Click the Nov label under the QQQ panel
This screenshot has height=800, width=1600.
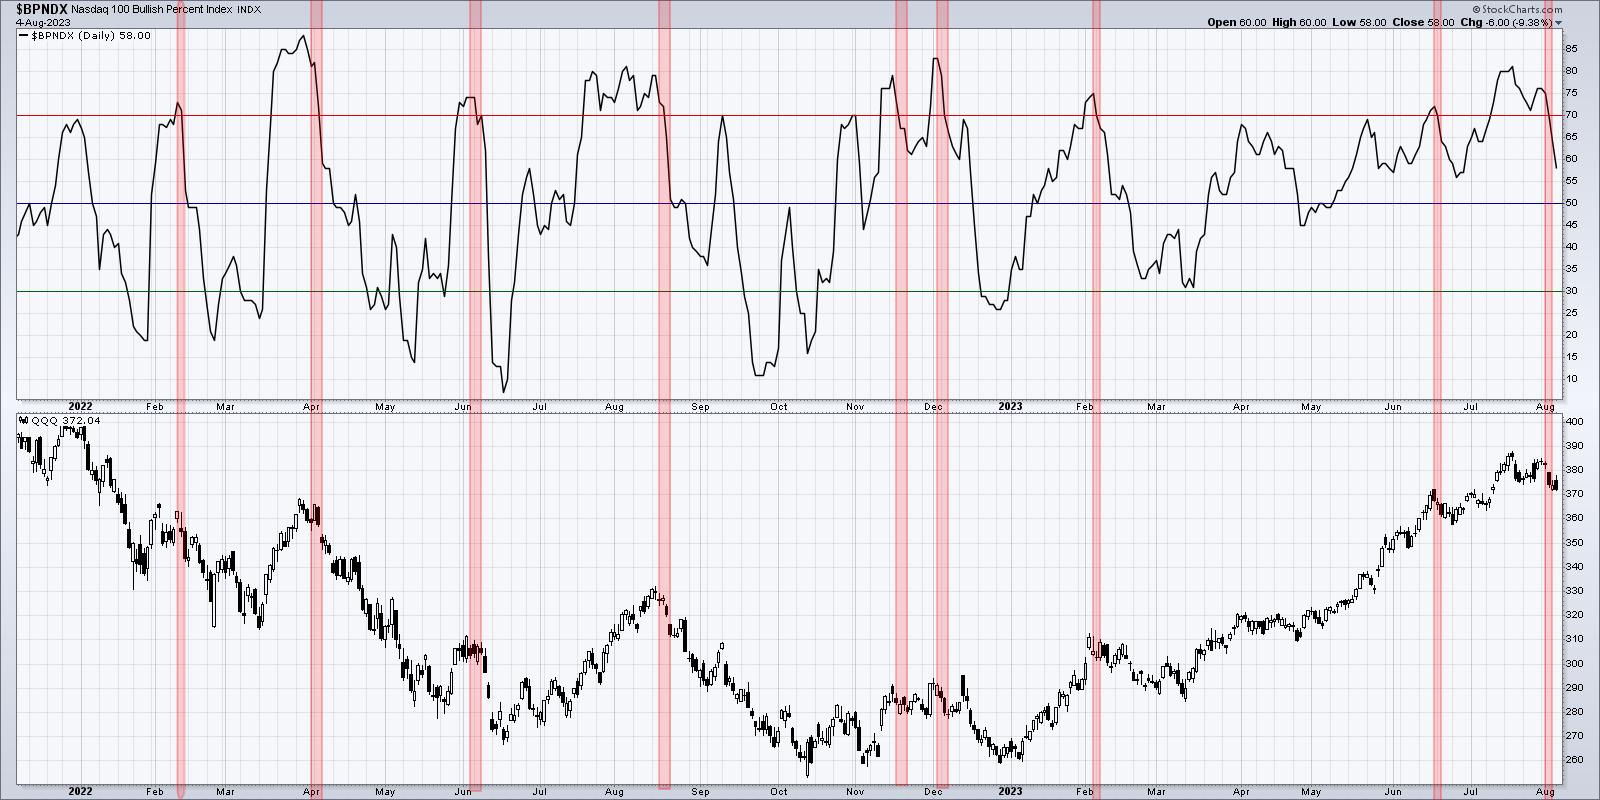point(855,792)
